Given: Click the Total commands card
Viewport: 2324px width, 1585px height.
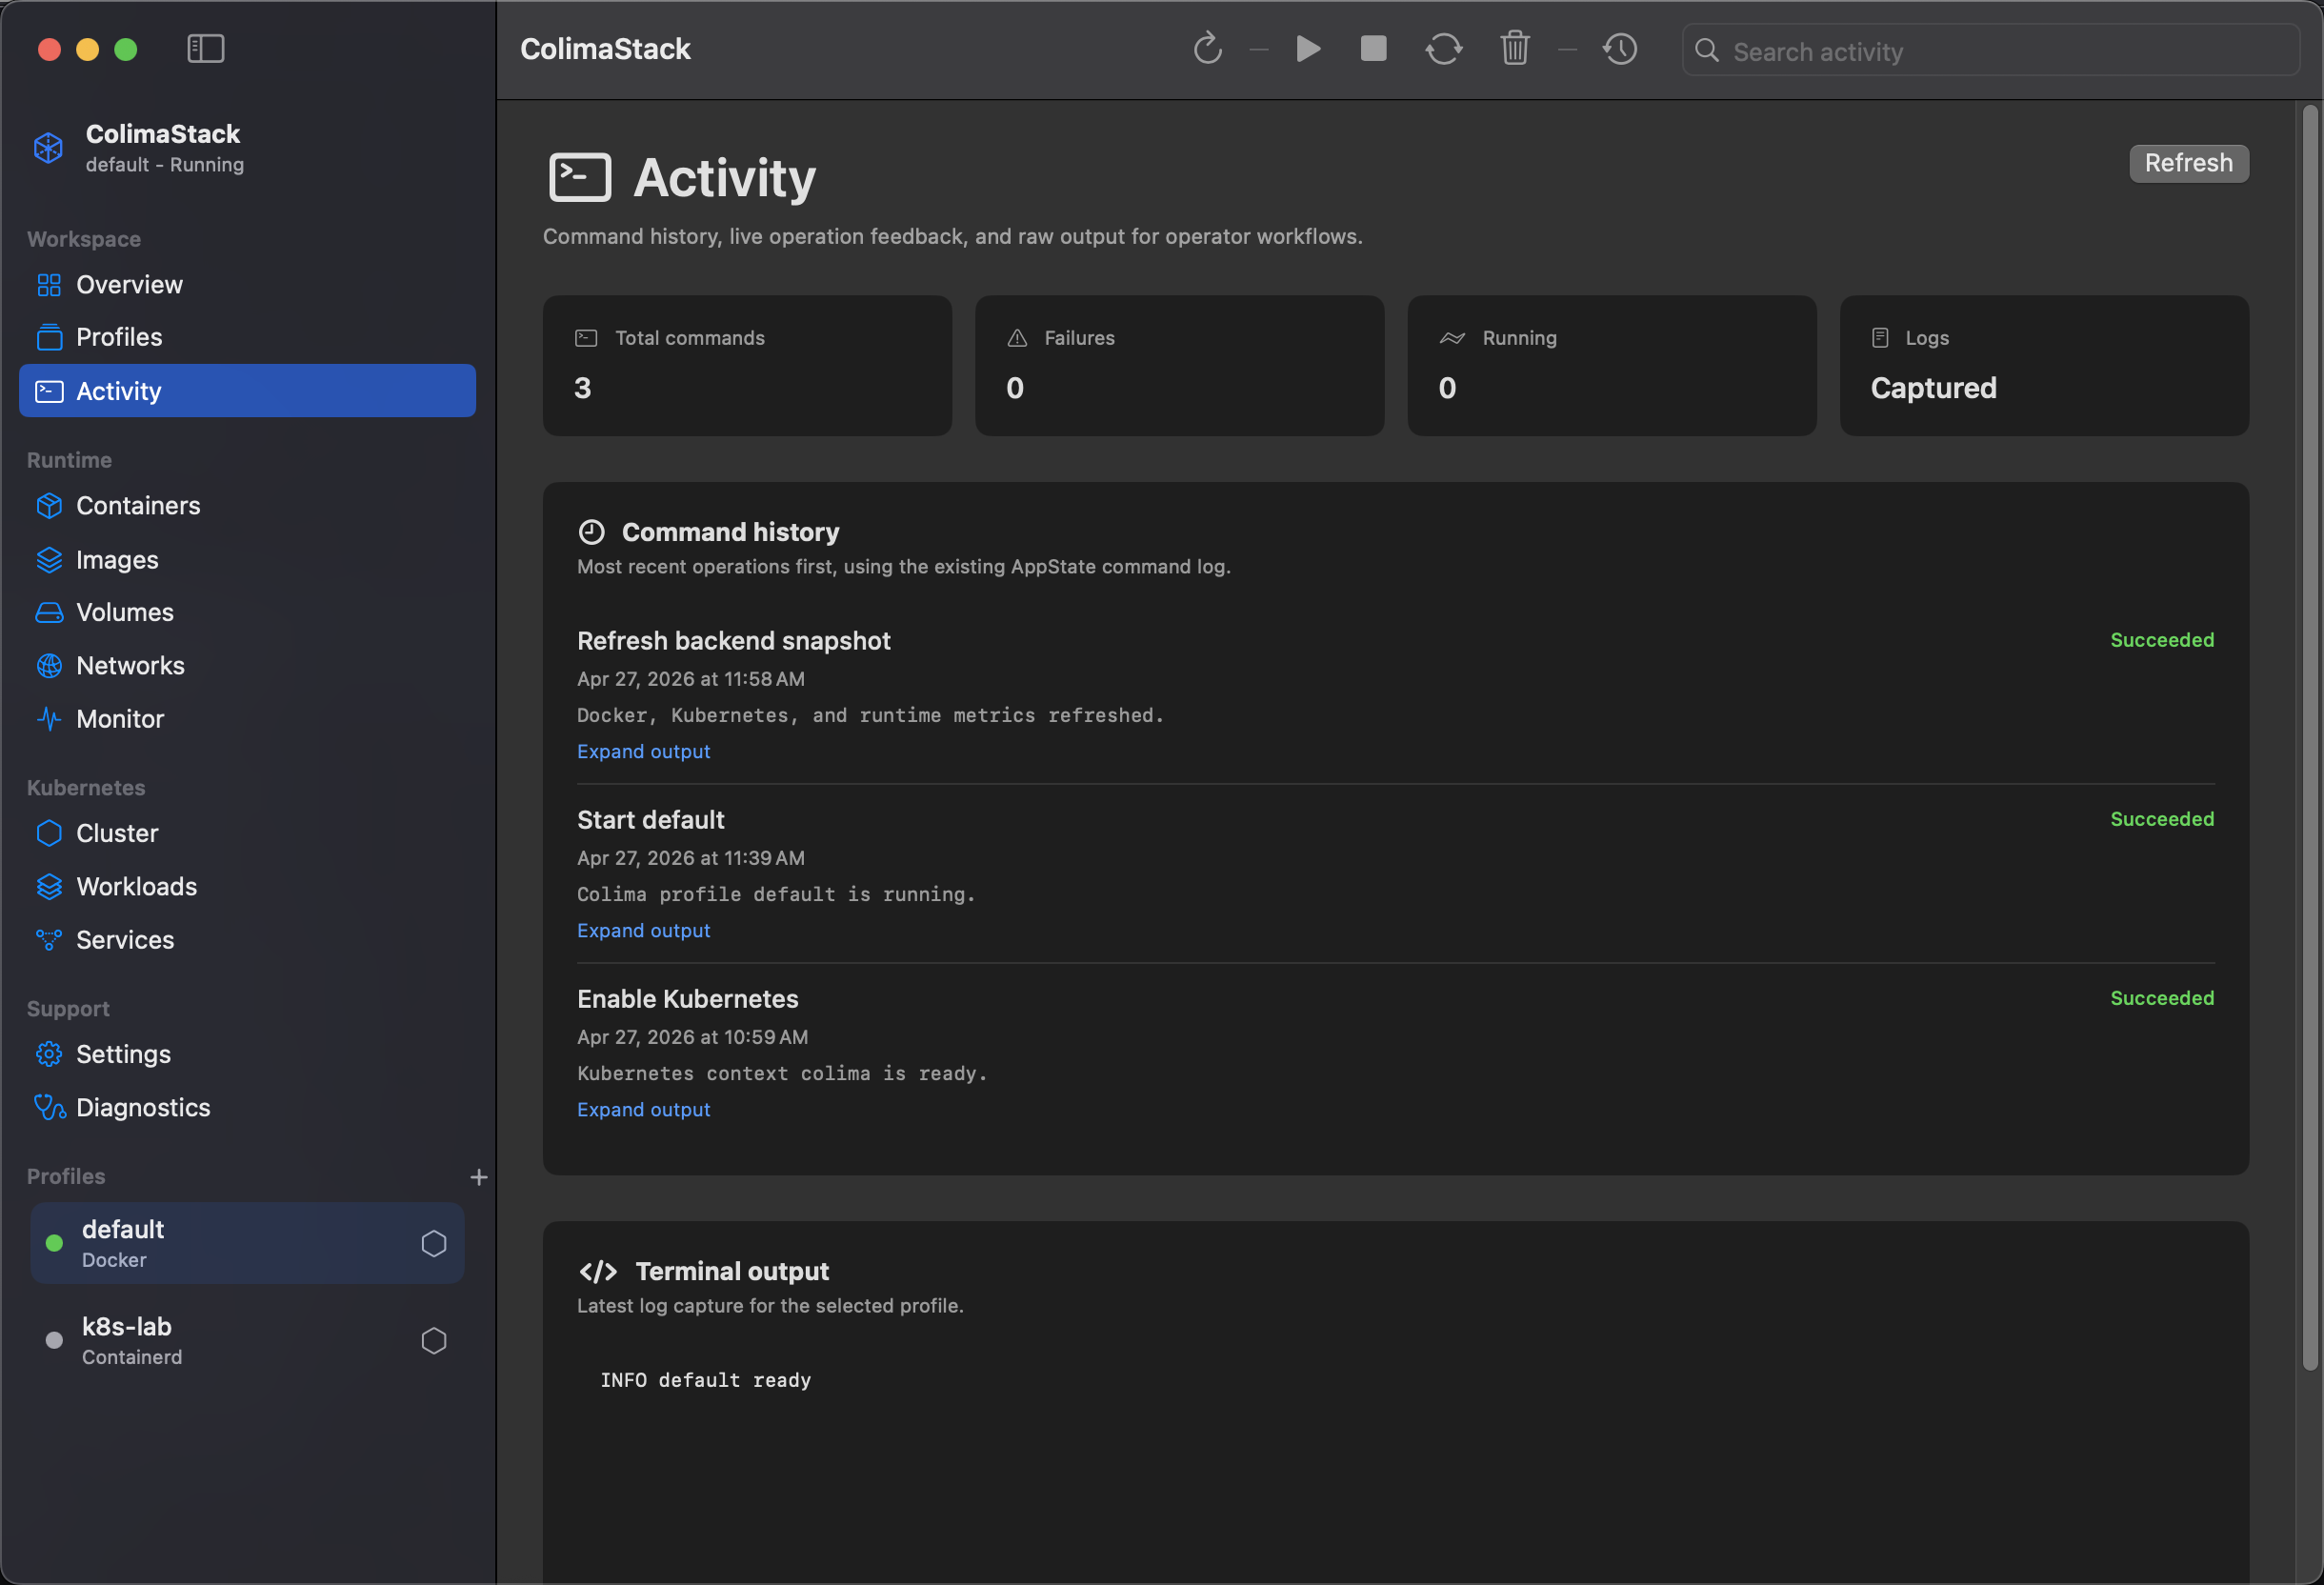Looking at the screenshot, I should (x=747, y=366).
